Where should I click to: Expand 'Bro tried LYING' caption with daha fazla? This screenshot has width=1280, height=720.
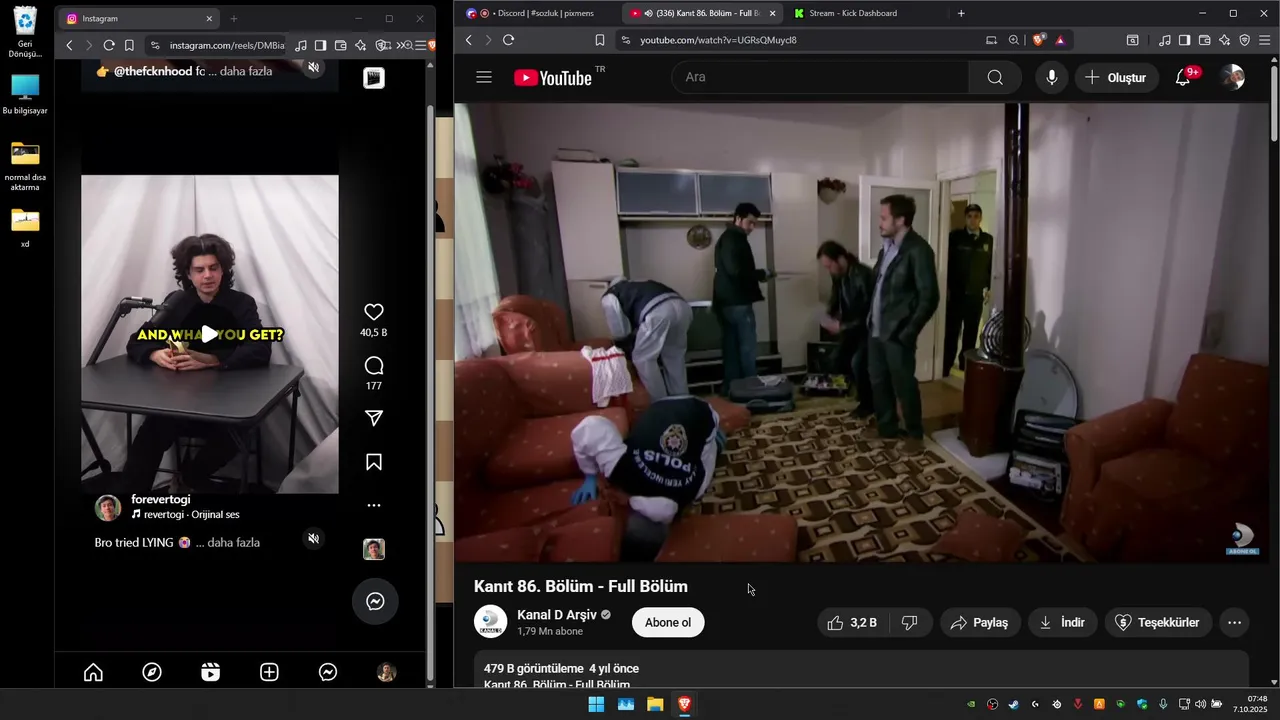point(235,542)
